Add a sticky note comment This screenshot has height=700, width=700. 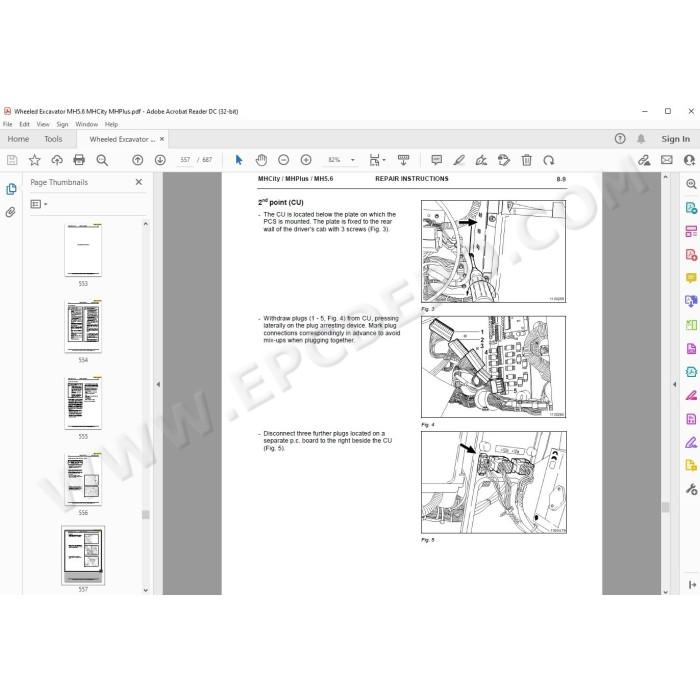437,160
